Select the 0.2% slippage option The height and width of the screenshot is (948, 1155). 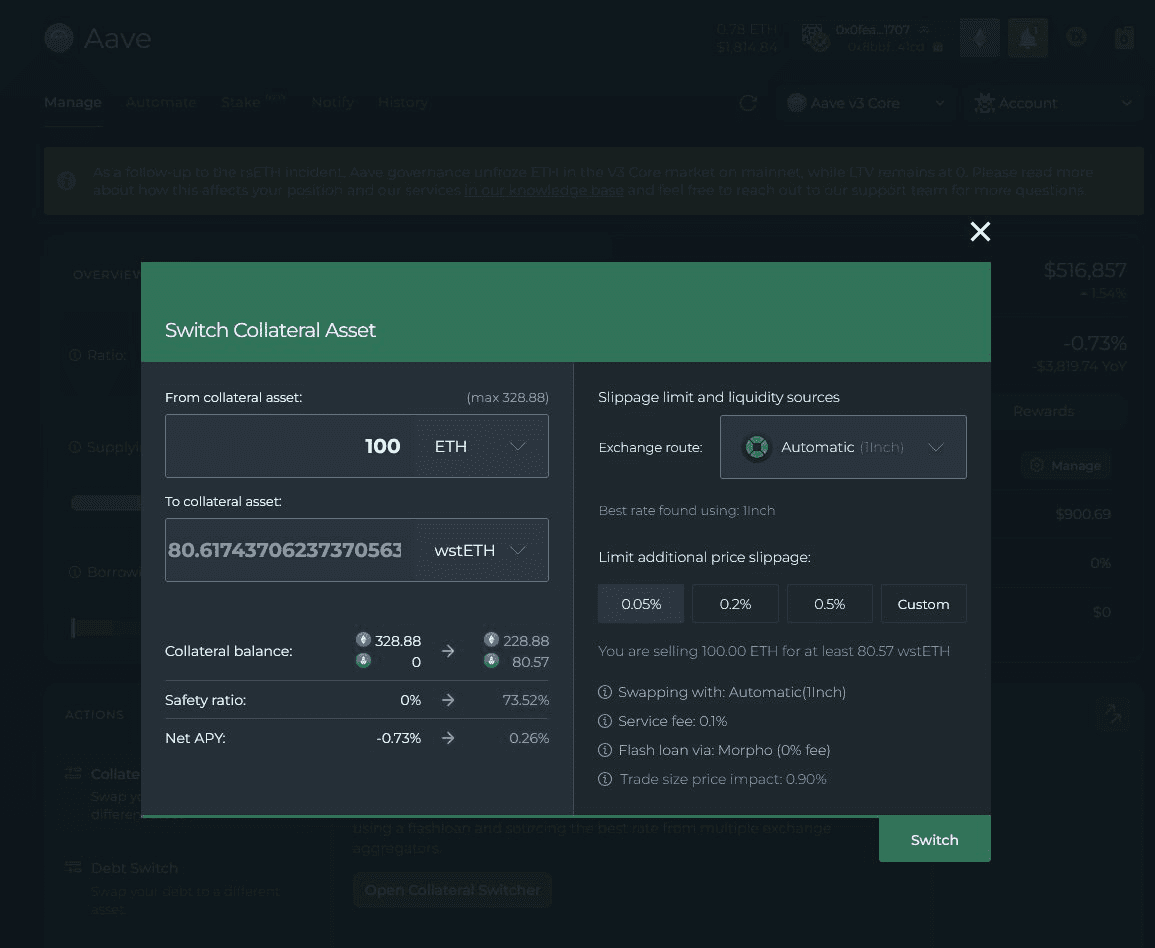pos(735,604)
